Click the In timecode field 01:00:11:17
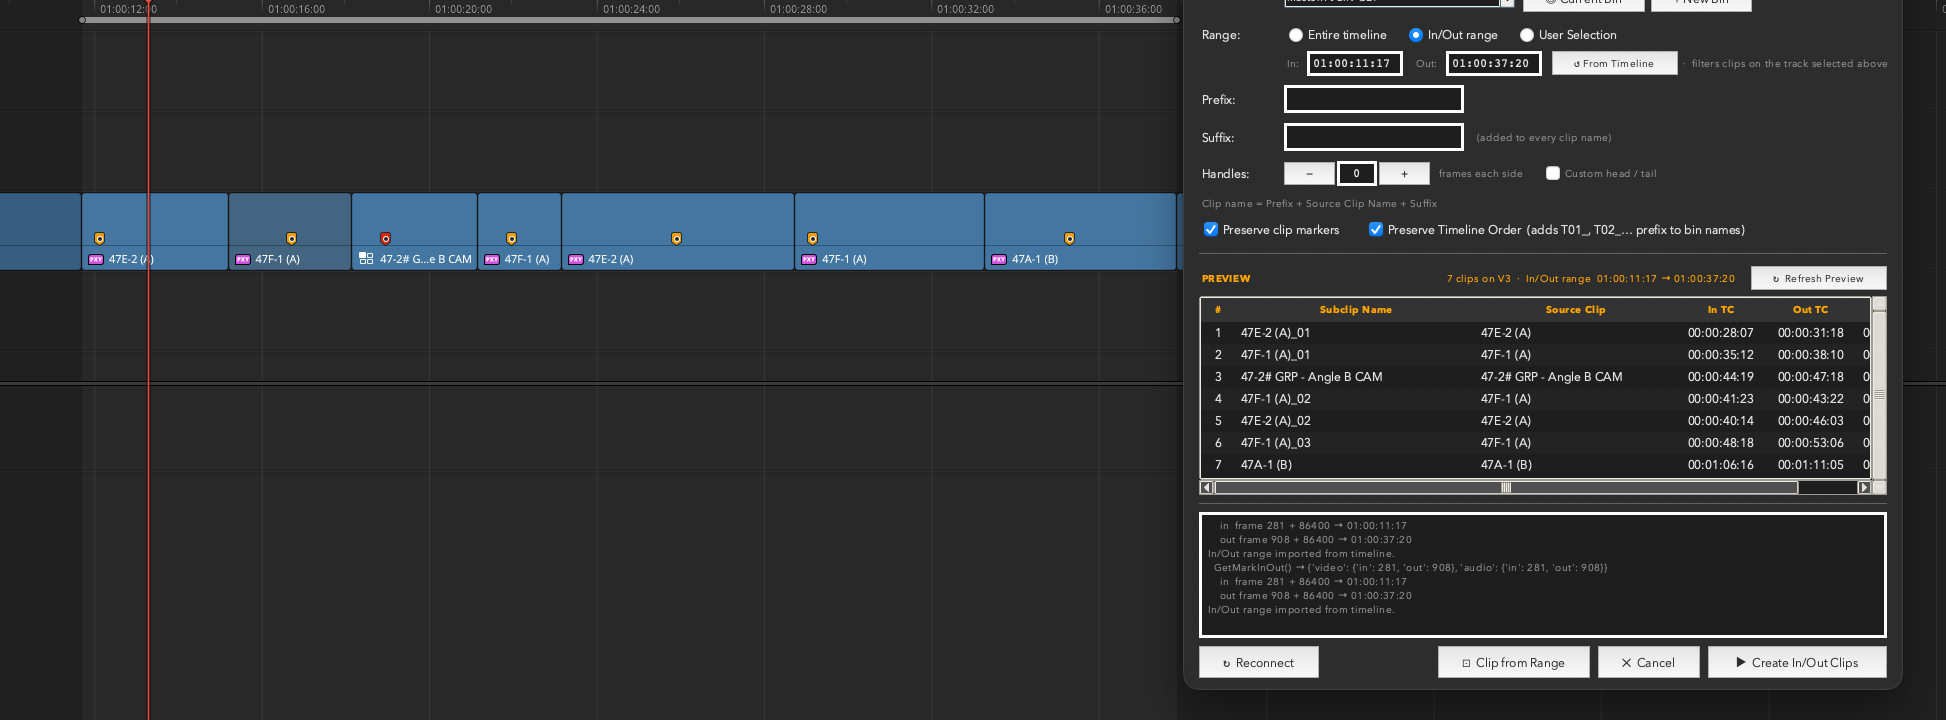Image resolution: width=1946 pixels, height=720 pixels. pyautogui.click(x=1354, y=63)
